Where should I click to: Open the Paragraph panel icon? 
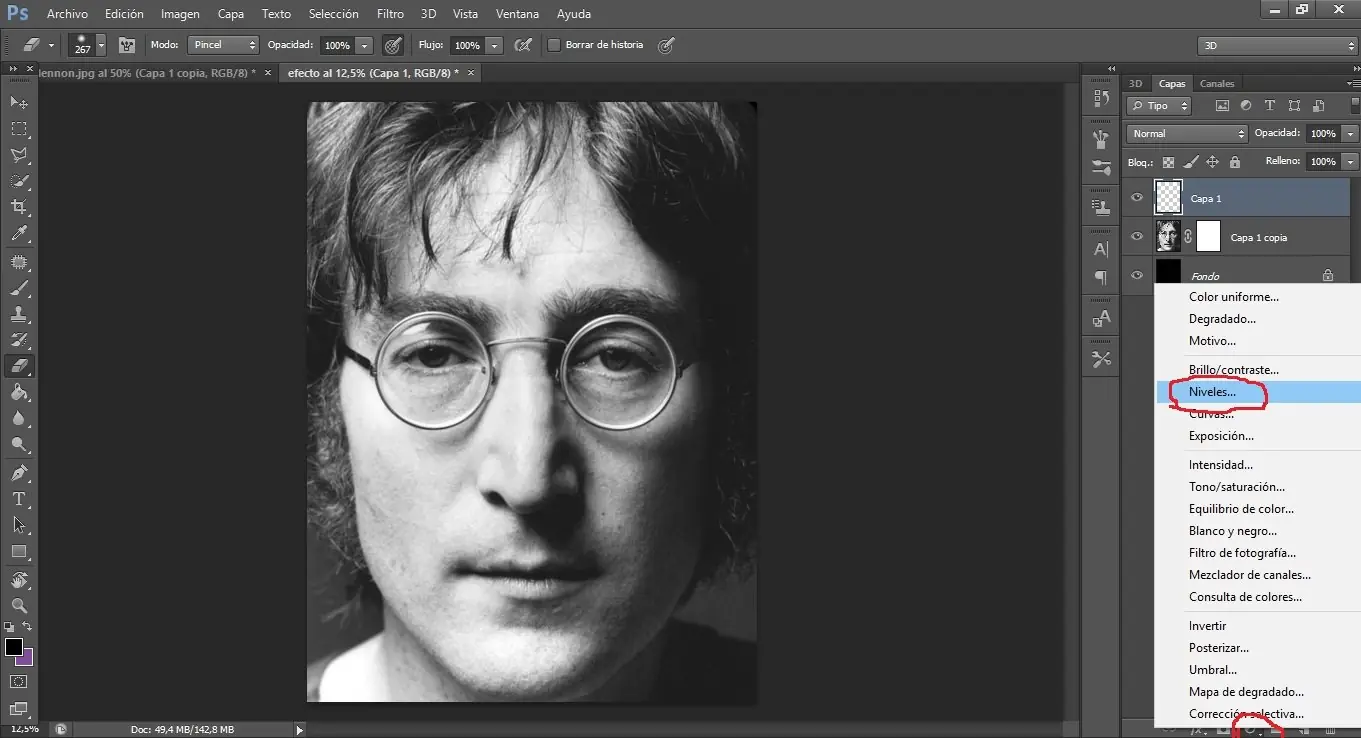[x=1102, y=277]
